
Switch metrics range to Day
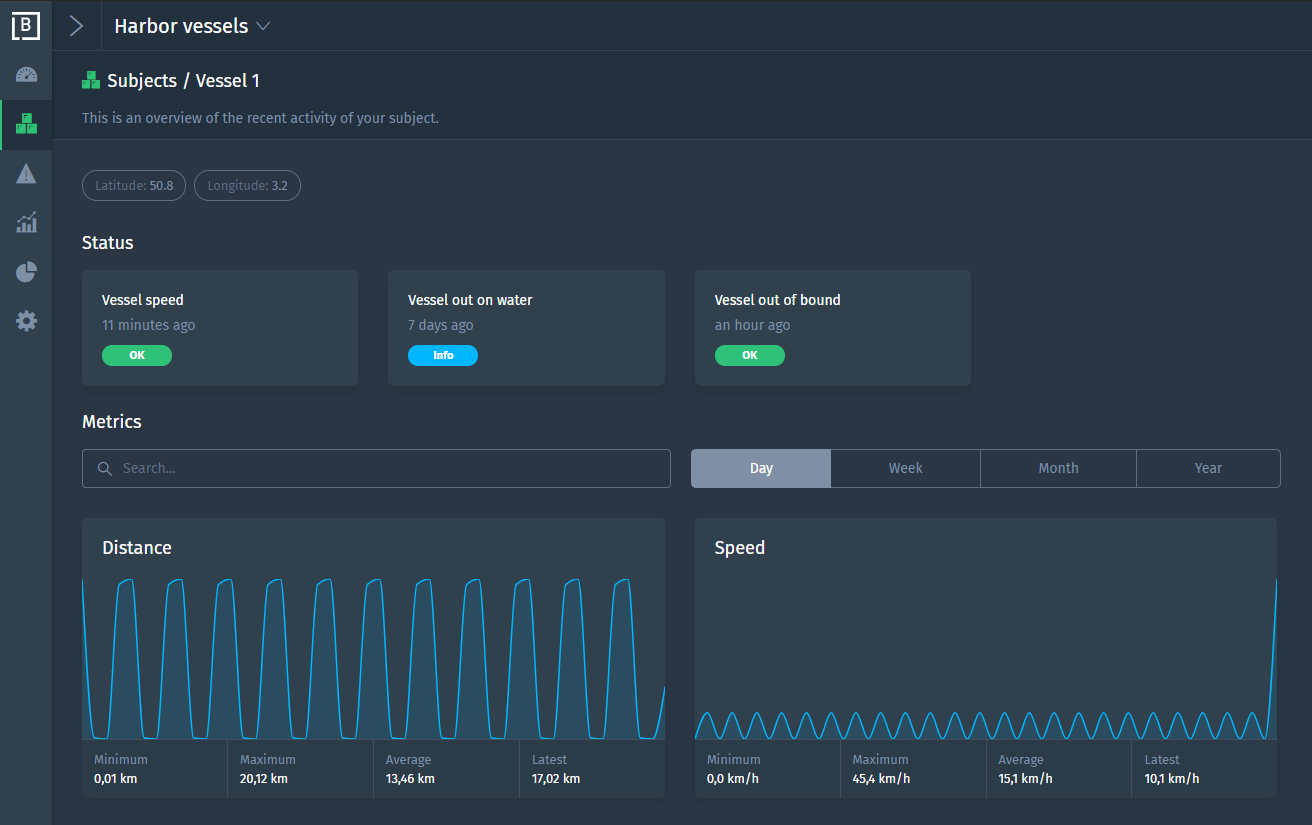coord(760,468)
